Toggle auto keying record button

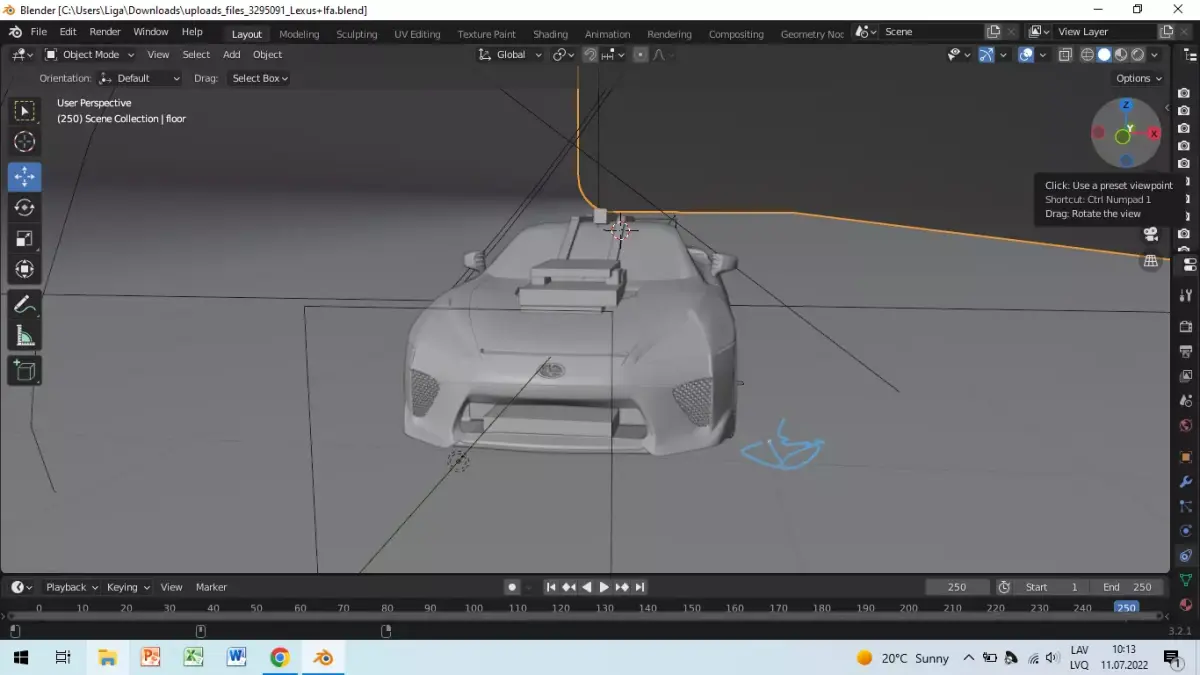coord(512,587)
